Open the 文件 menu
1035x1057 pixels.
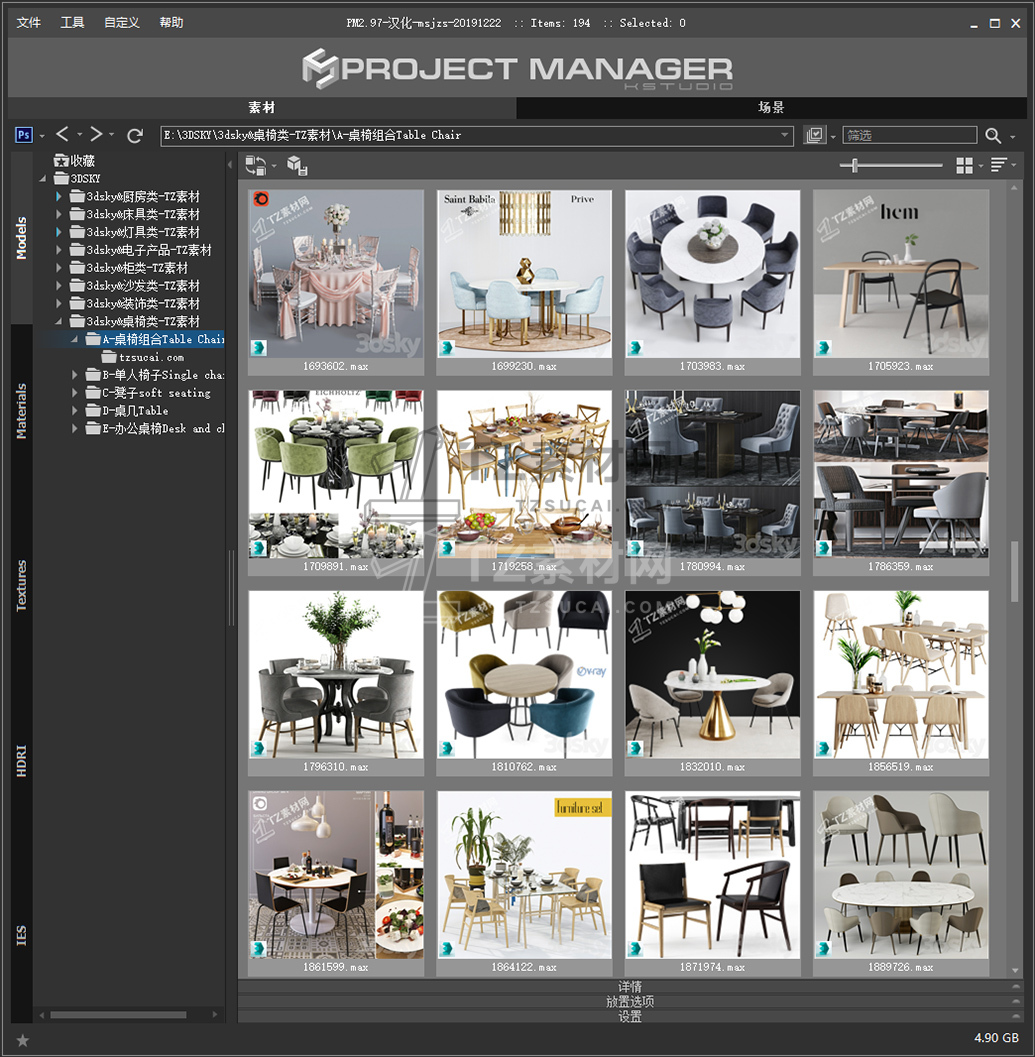click(x=28, y=23)
